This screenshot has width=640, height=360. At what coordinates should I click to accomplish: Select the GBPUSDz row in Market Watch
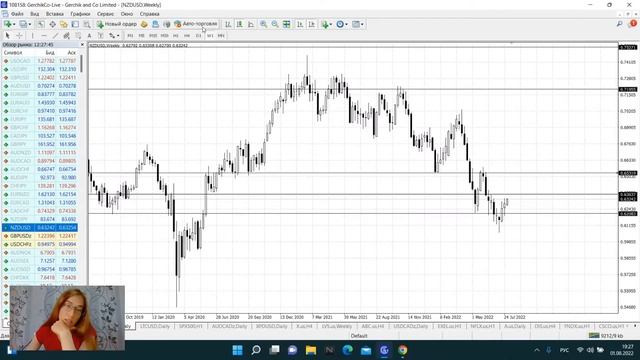(x=40, y=236)
